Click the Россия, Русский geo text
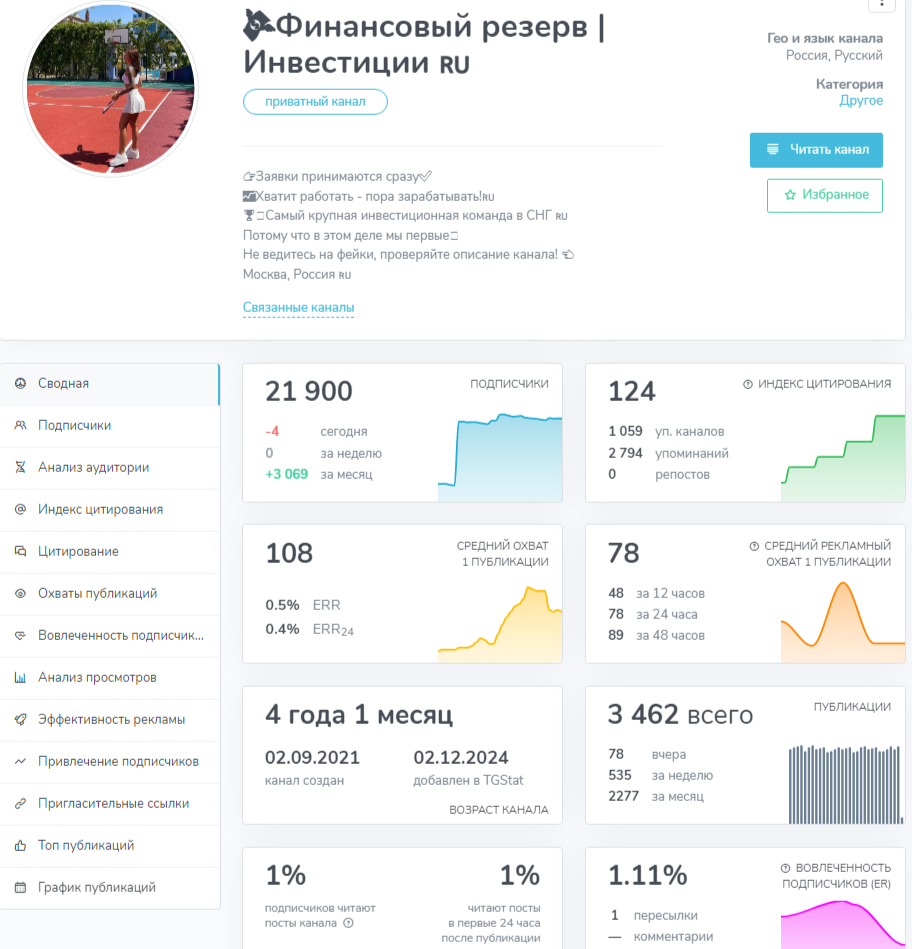Screen dimensions: 912x949 point(834,56)
